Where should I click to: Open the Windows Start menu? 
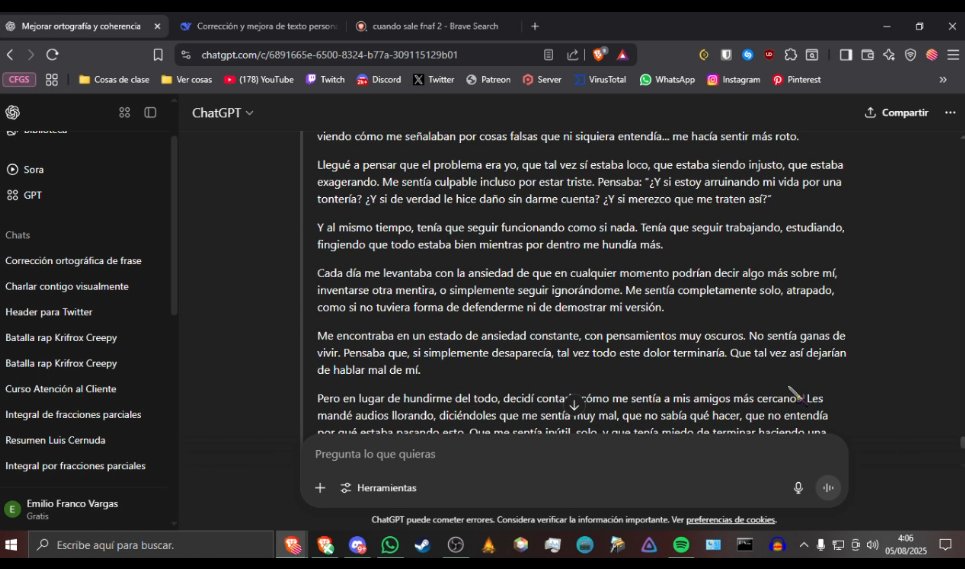click(x=11, y=545)
